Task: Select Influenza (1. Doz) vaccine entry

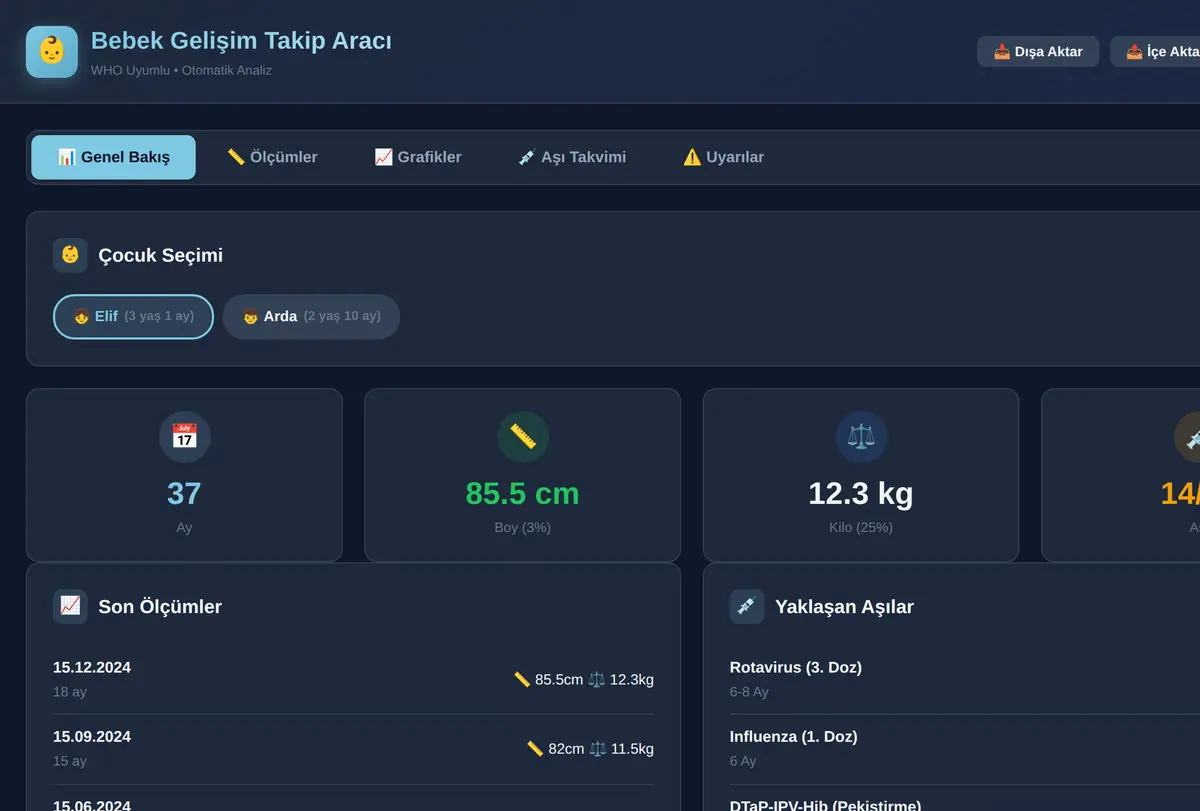Action: (x=793, y=736)
